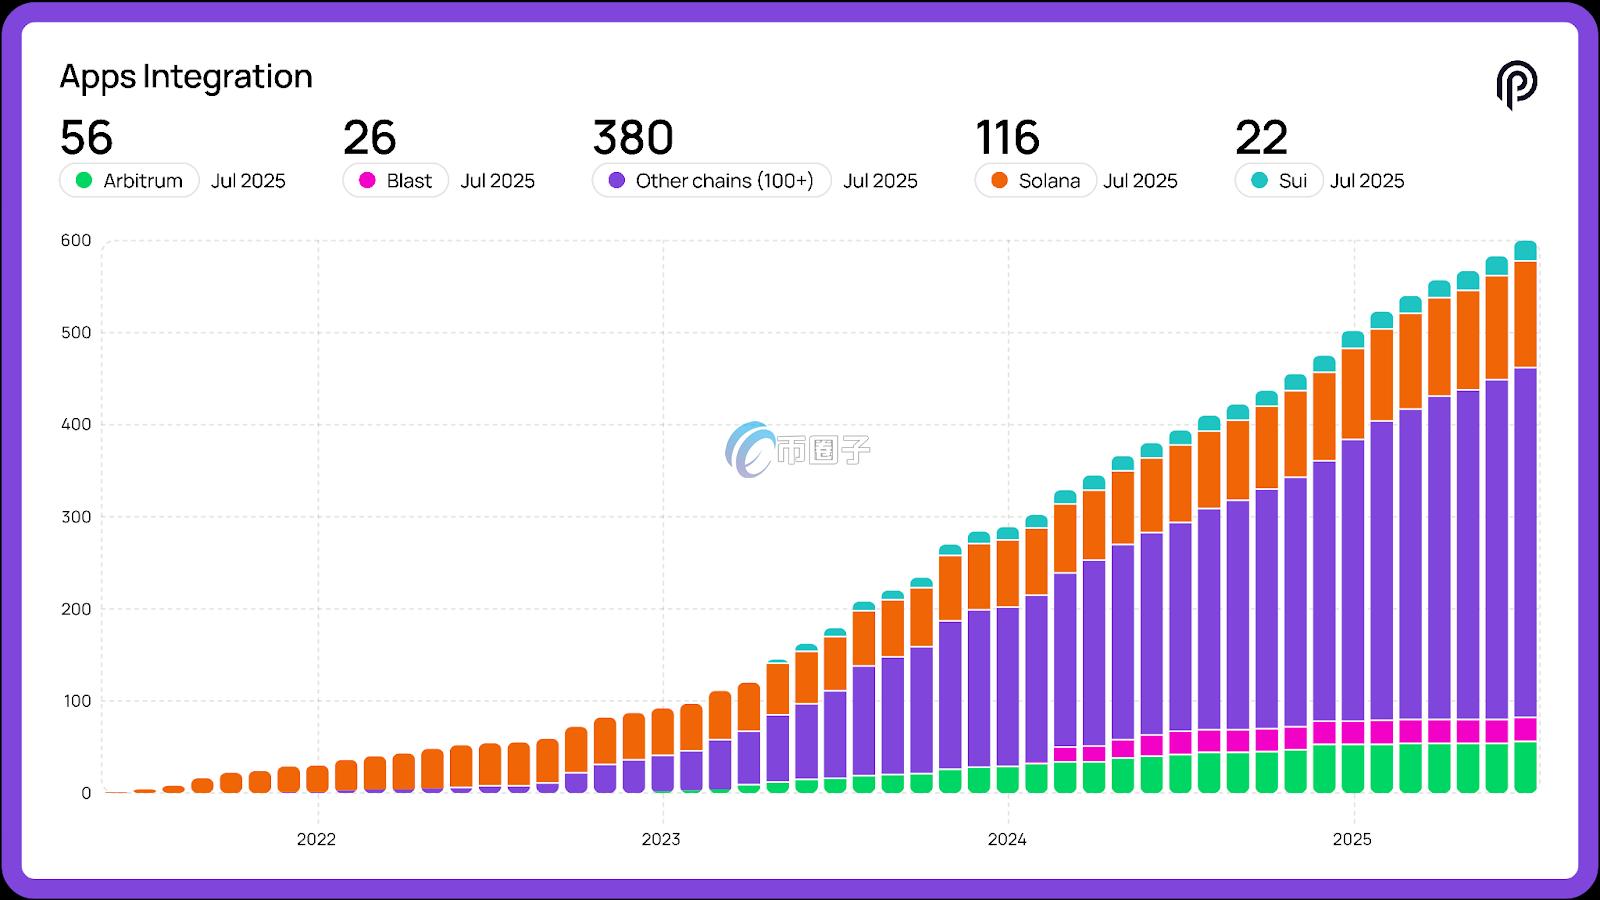Click the green dot beside Arbitrum

[x=84, y=180]
